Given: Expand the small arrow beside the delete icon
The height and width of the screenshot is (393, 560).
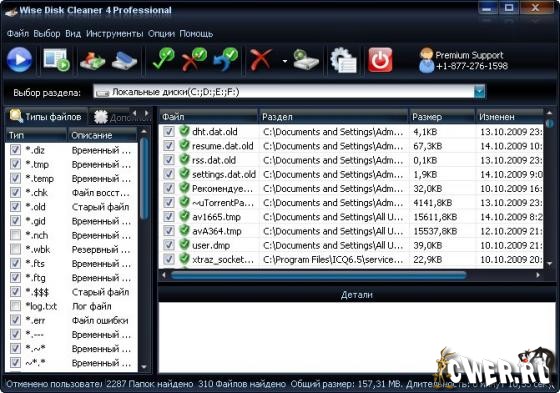Looking at the screenshot, I should click(285, 61).
